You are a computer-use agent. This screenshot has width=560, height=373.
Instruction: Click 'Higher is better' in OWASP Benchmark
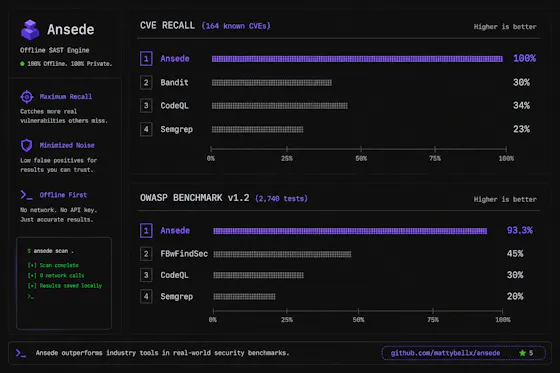pos(505,199)
